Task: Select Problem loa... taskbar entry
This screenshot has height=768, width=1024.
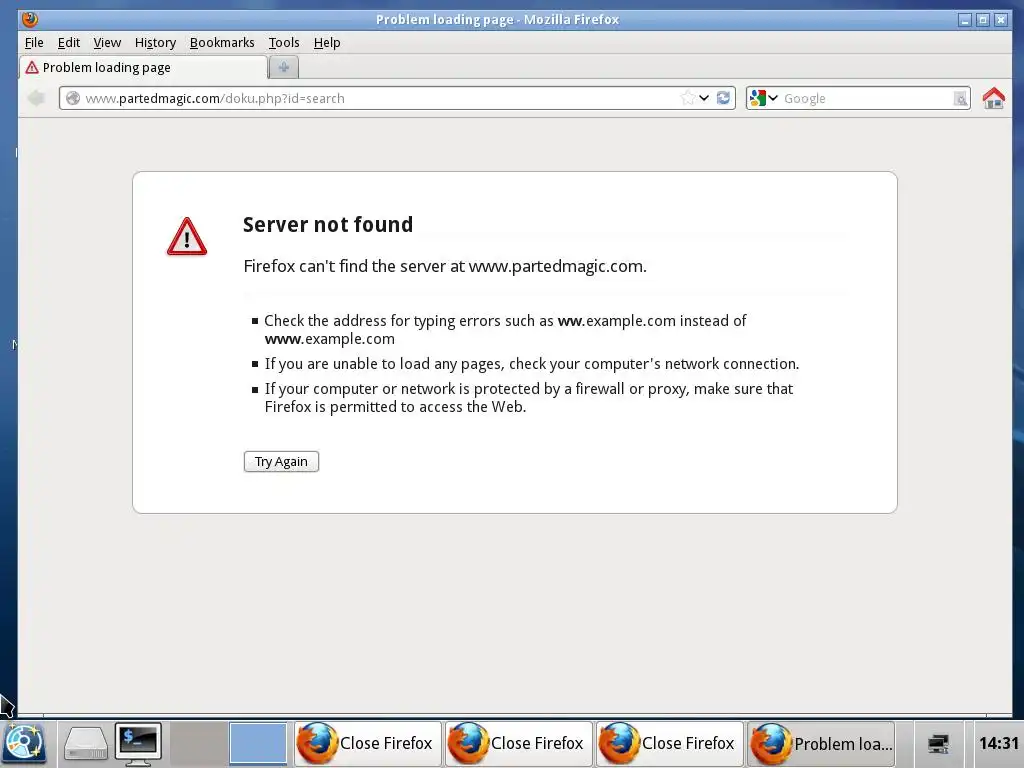Action: 820,743
